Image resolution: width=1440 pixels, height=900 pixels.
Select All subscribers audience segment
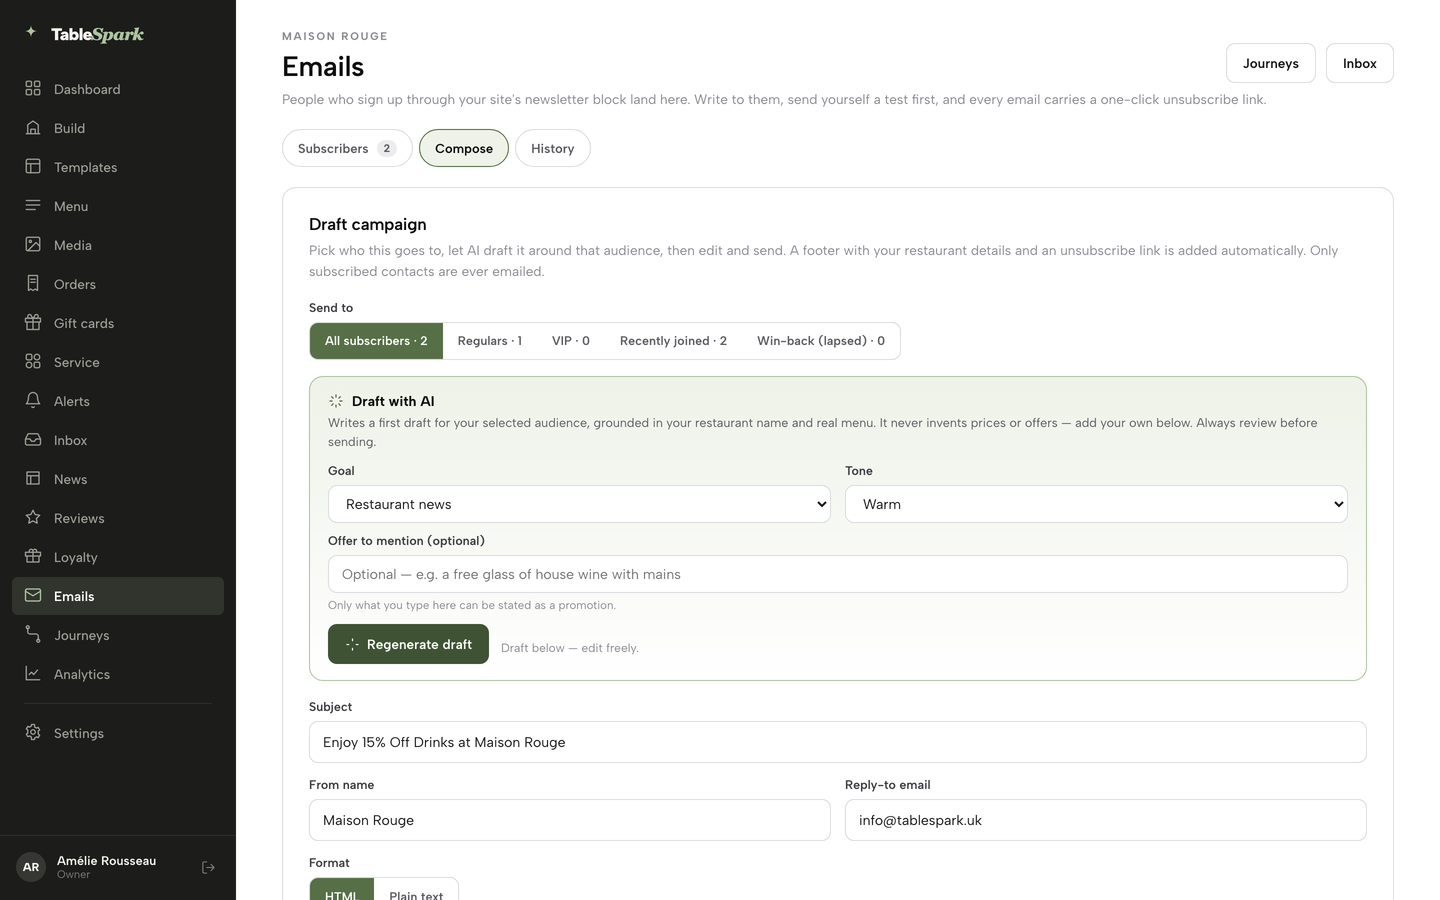coord(376,341)
